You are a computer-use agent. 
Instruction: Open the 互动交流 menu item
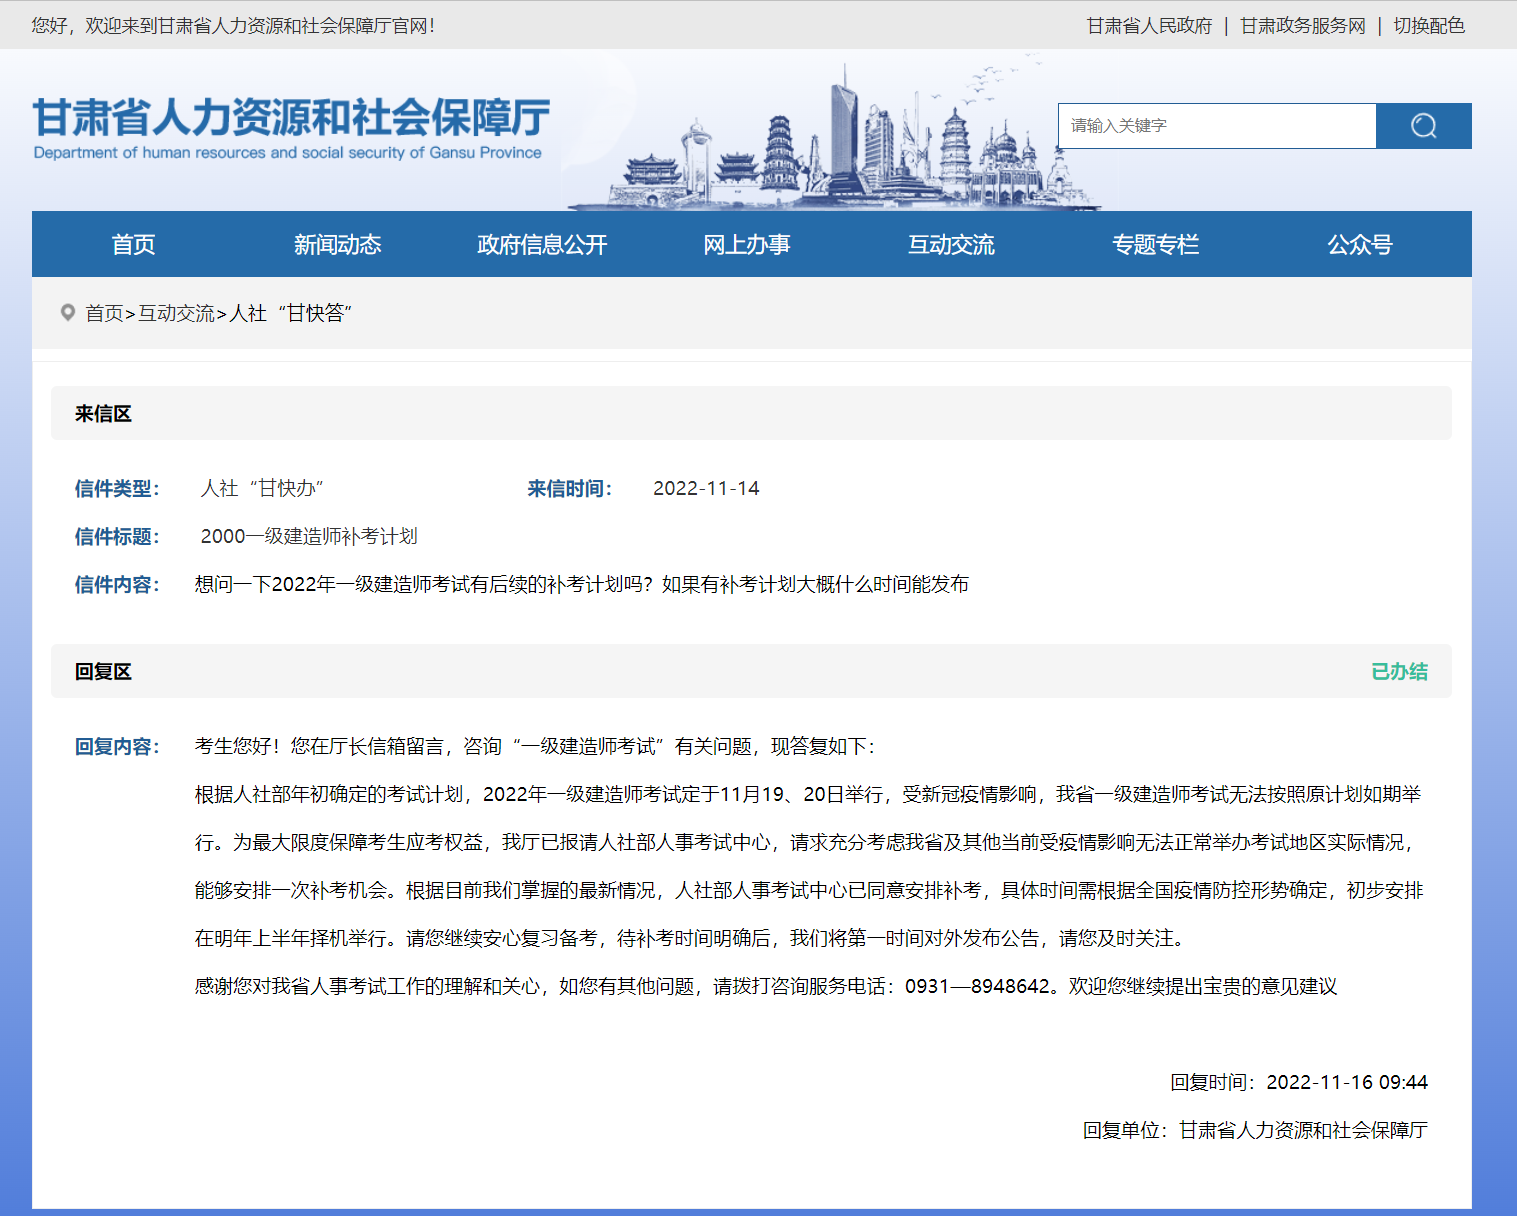[951, 245]
